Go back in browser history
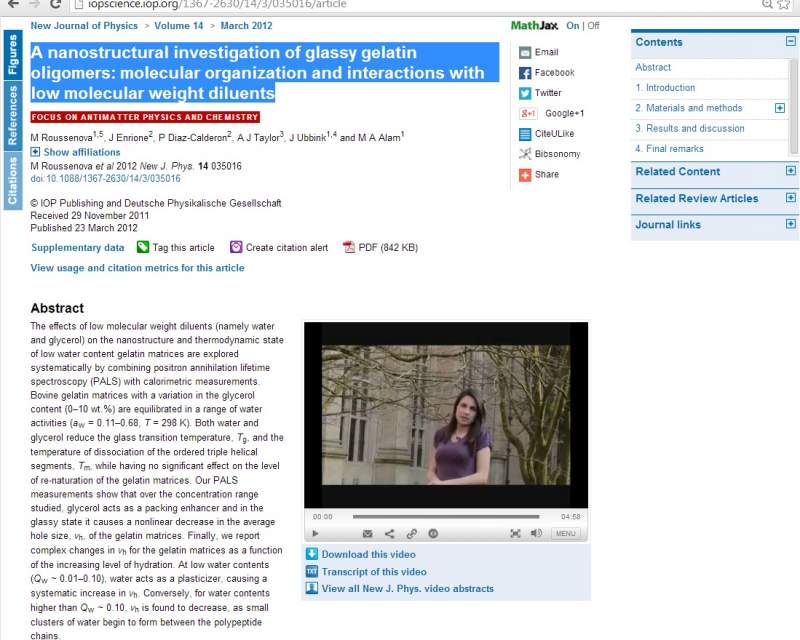 13,4
